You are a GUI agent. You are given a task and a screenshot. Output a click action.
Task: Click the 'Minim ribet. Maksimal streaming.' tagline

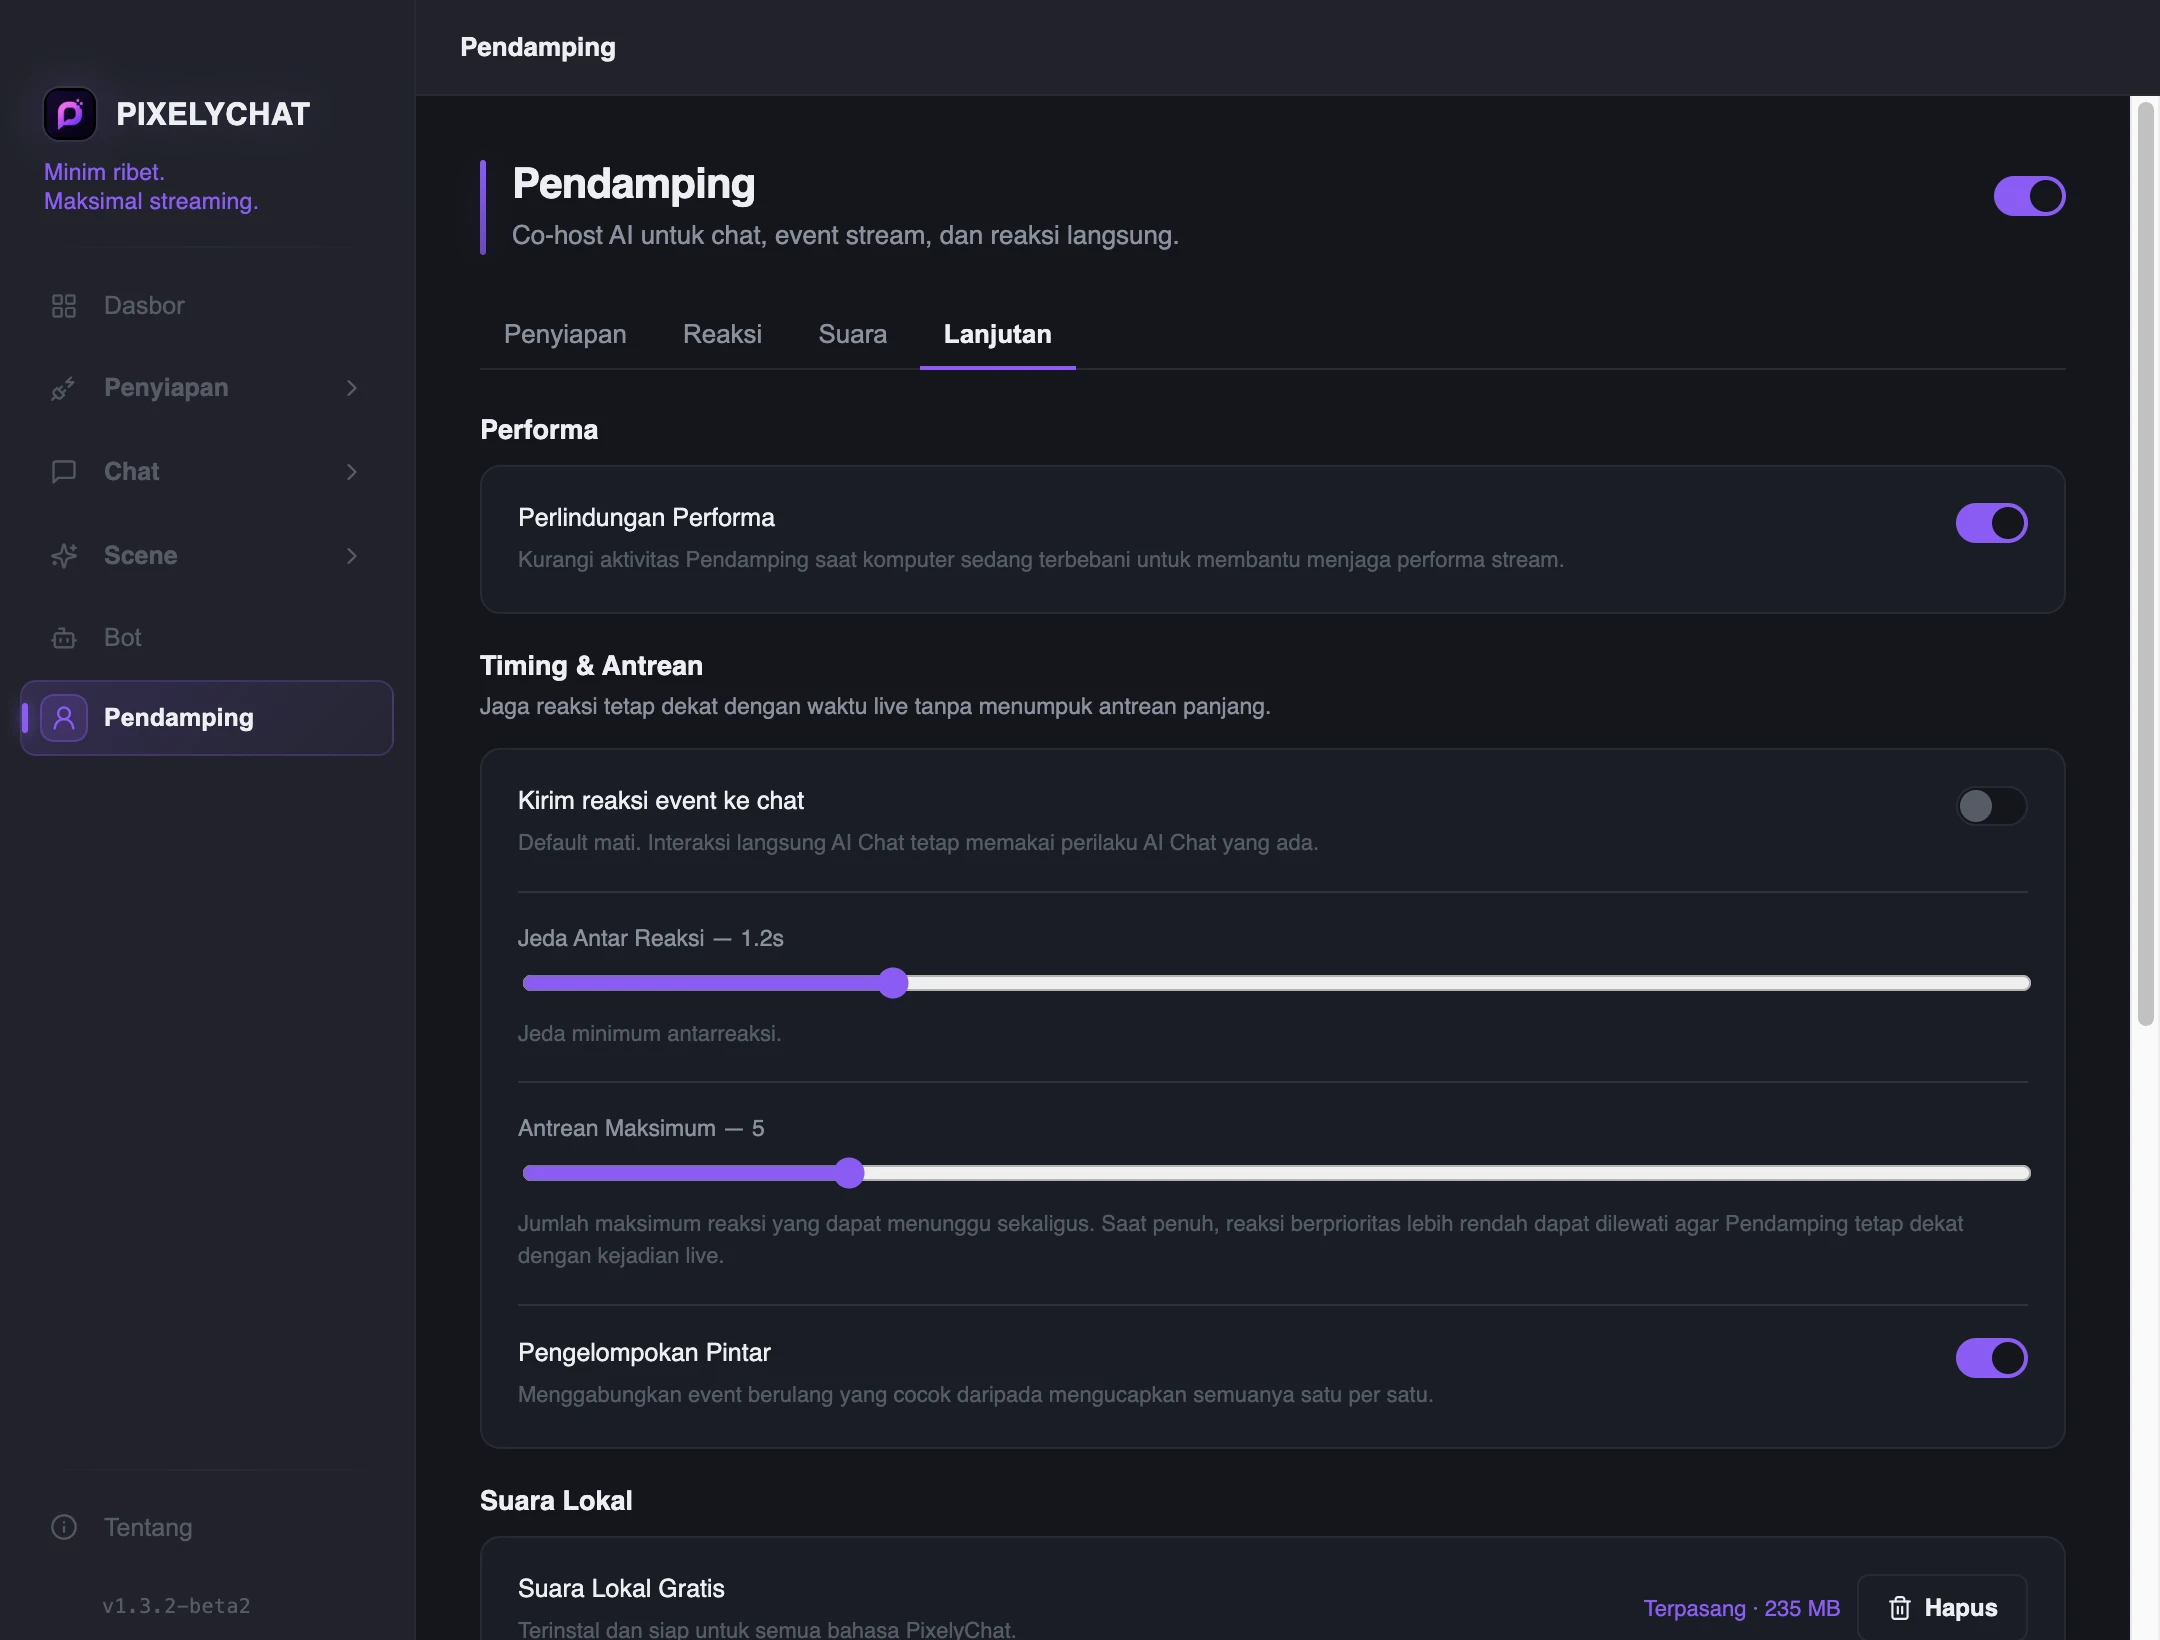coord(151,187)
